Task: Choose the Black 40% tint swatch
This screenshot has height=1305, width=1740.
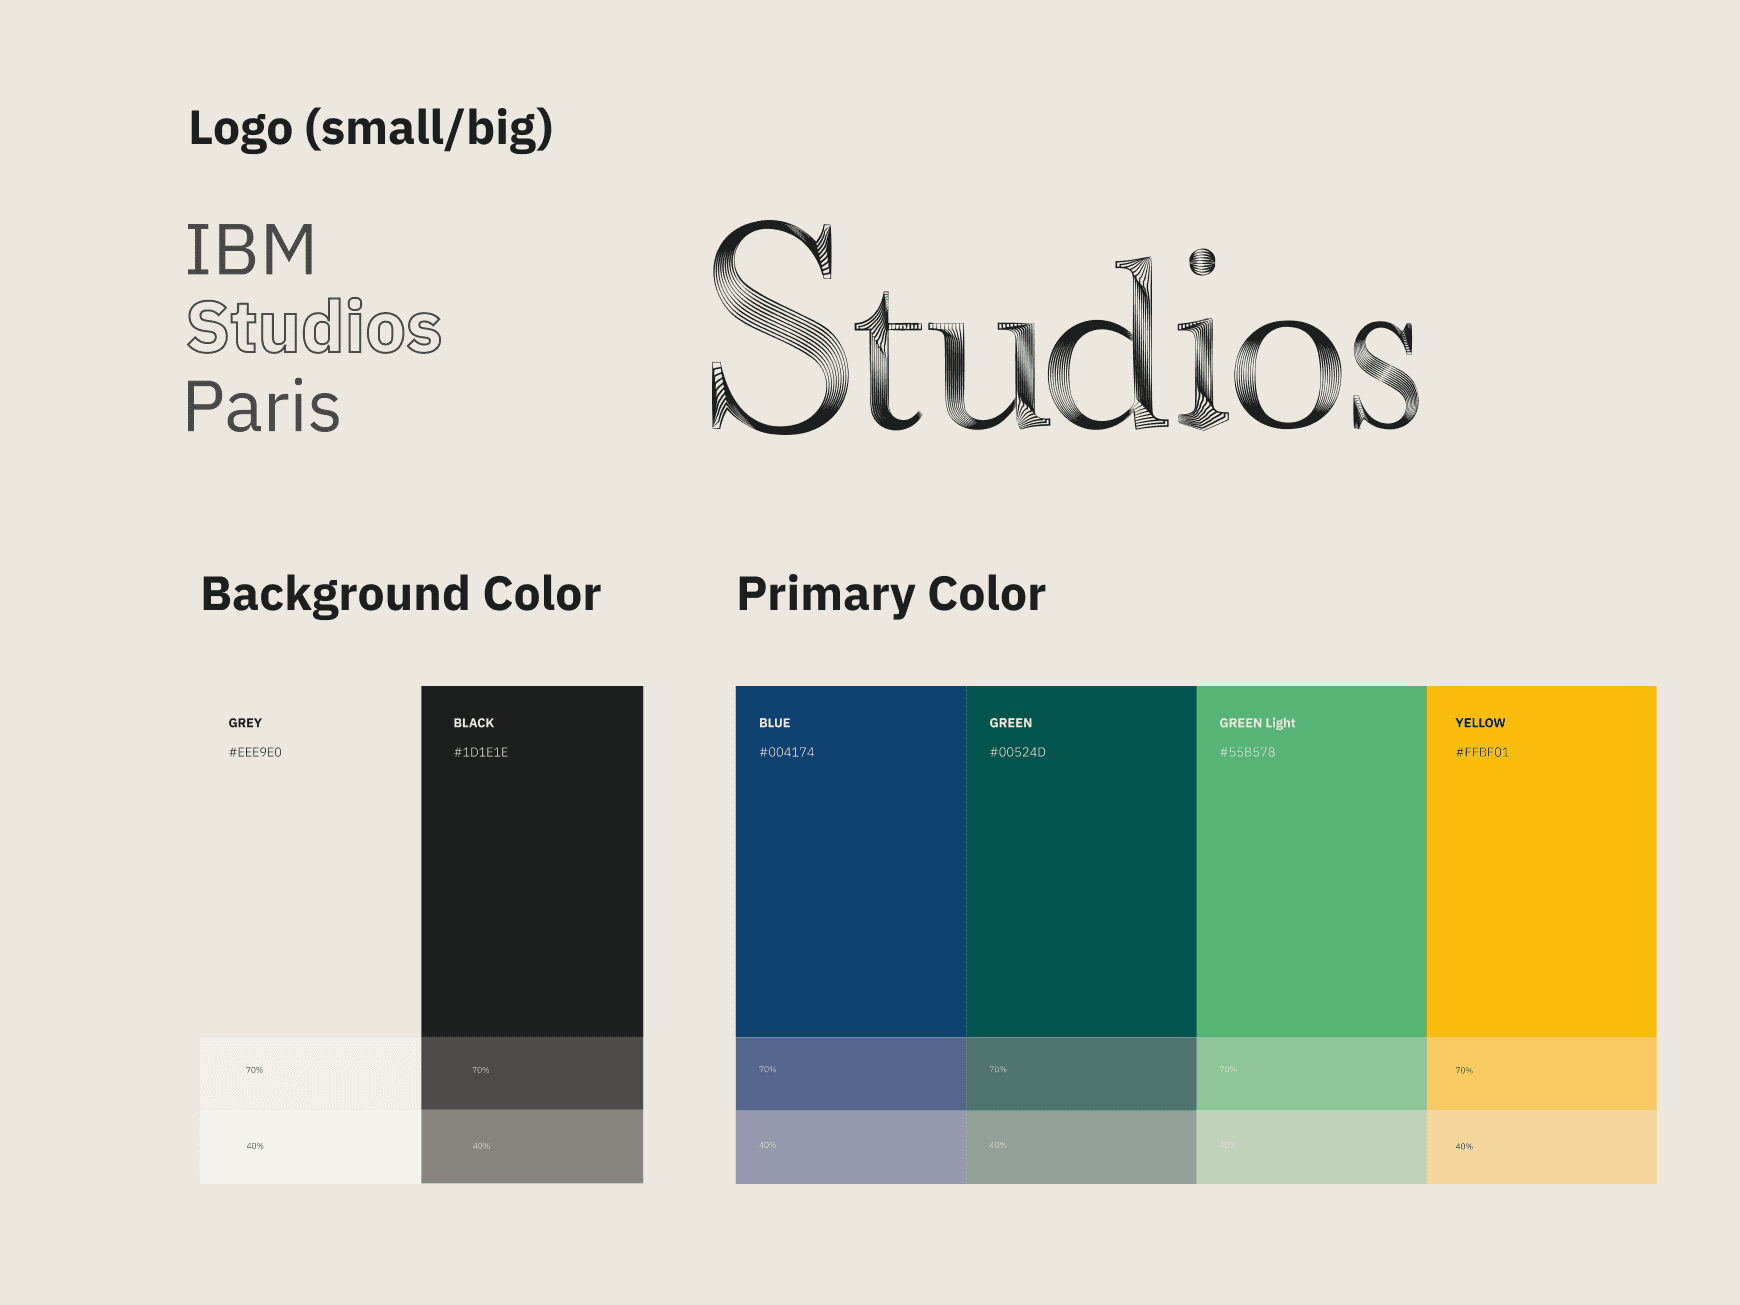Action: click(532, 1147)
